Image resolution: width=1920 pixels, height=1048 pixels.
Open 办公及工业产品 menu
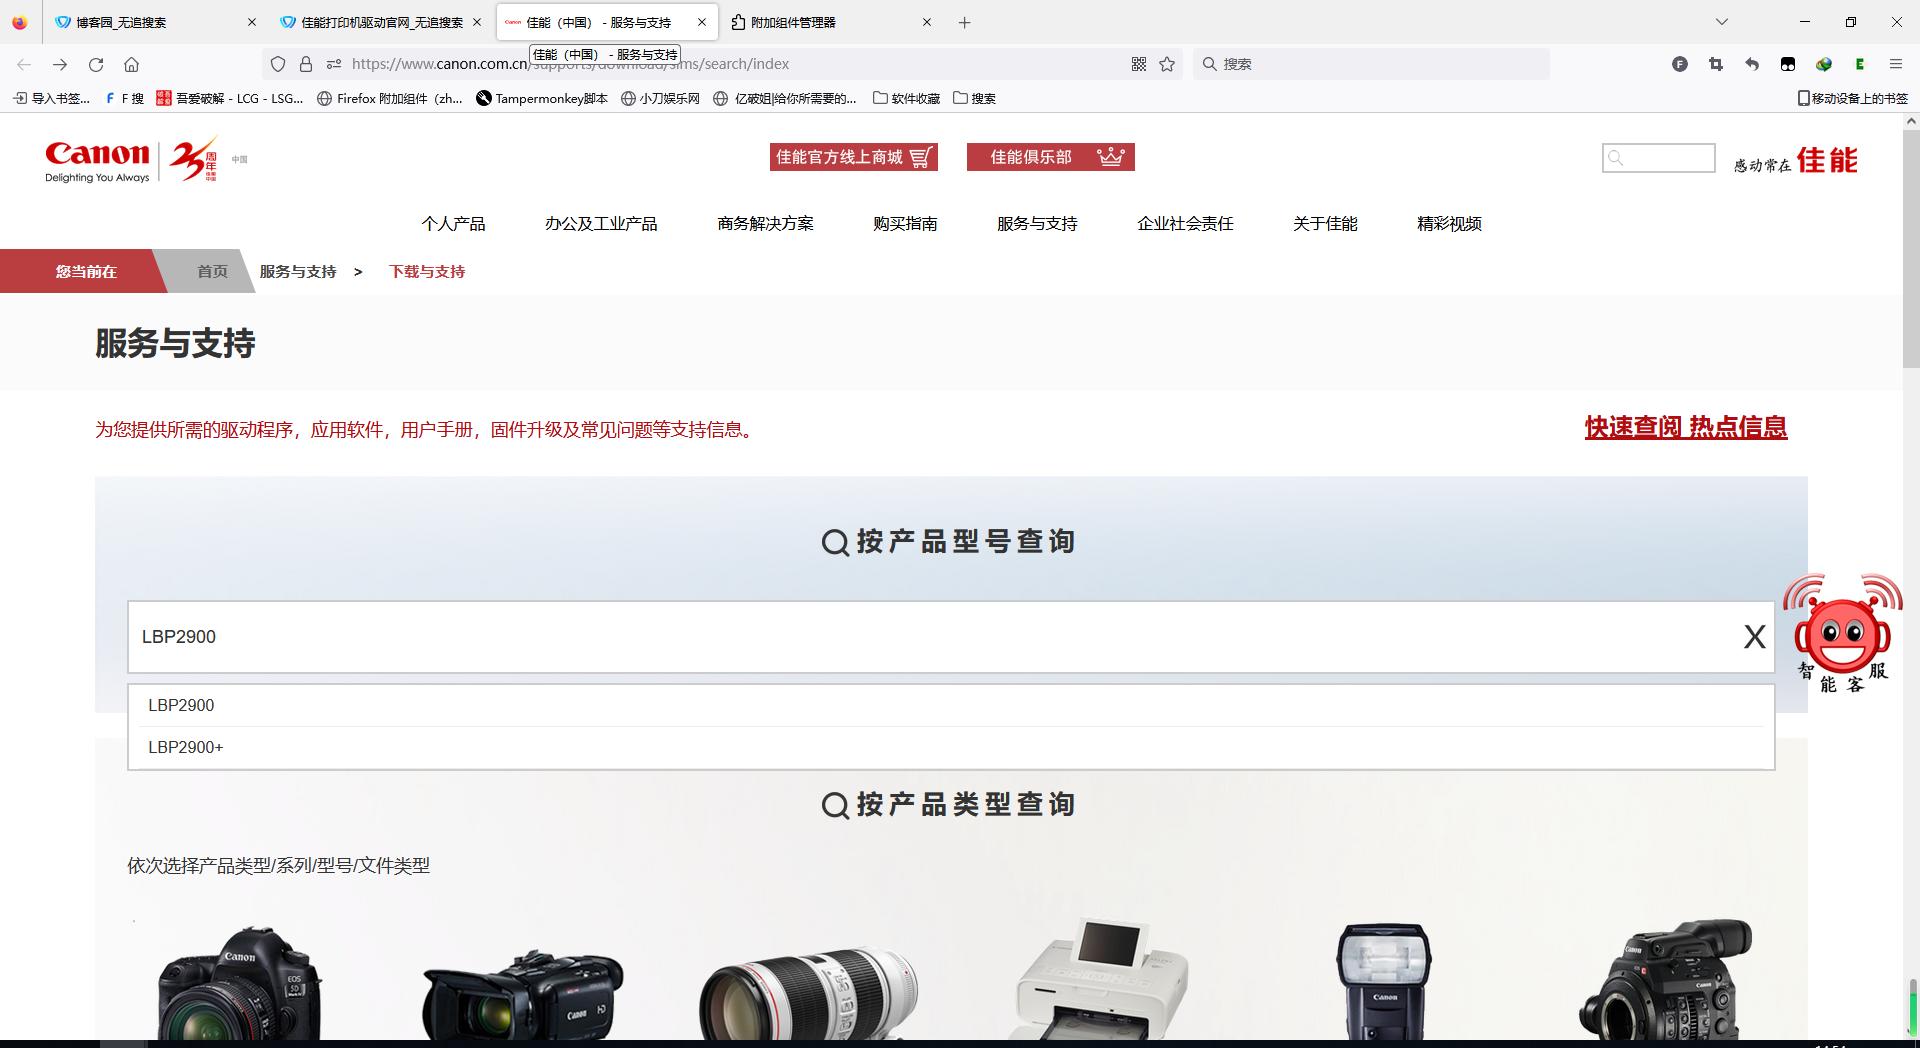(x=601, y=224)
